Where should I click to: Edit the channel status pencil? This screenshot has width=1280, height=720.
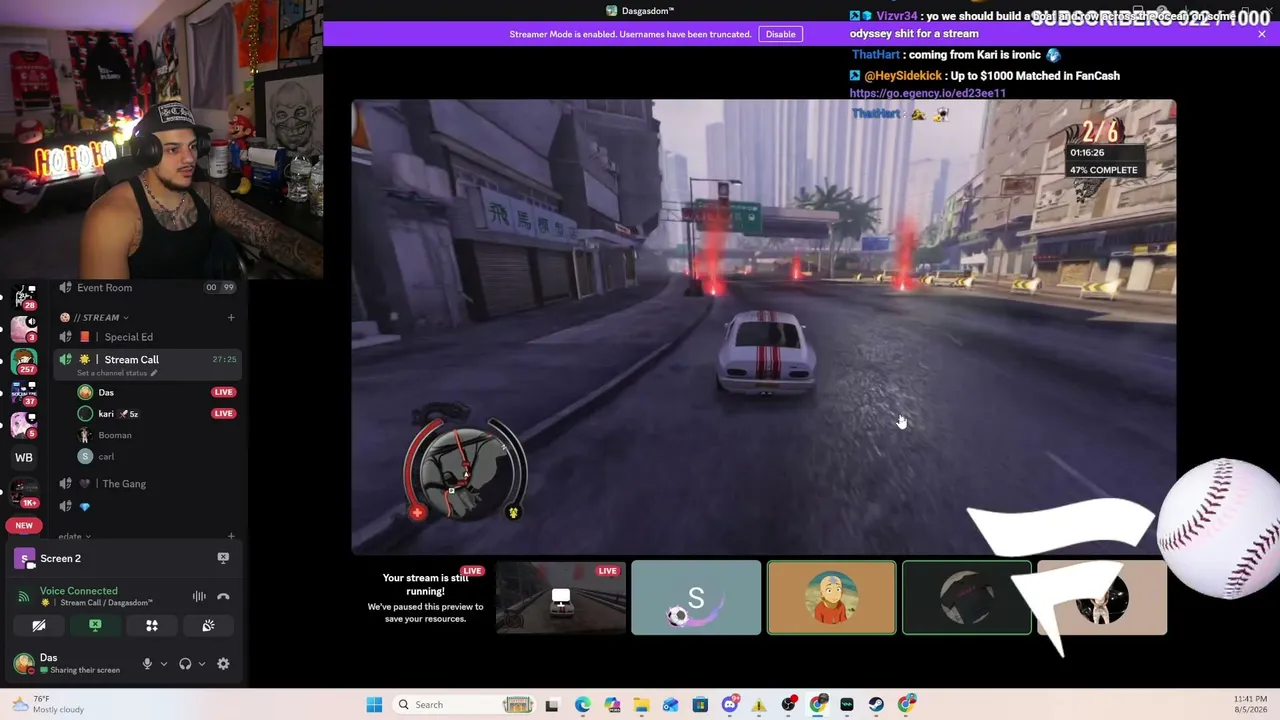[x=154, y=373]
